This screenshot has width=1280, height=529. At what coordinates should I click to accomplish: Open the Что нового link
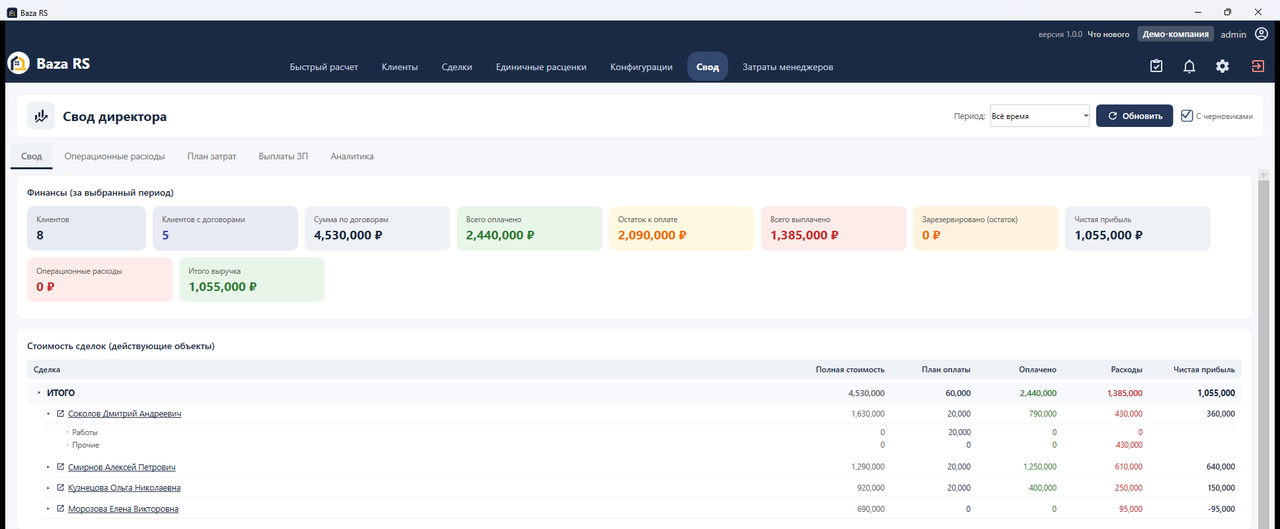[1107, 34]
